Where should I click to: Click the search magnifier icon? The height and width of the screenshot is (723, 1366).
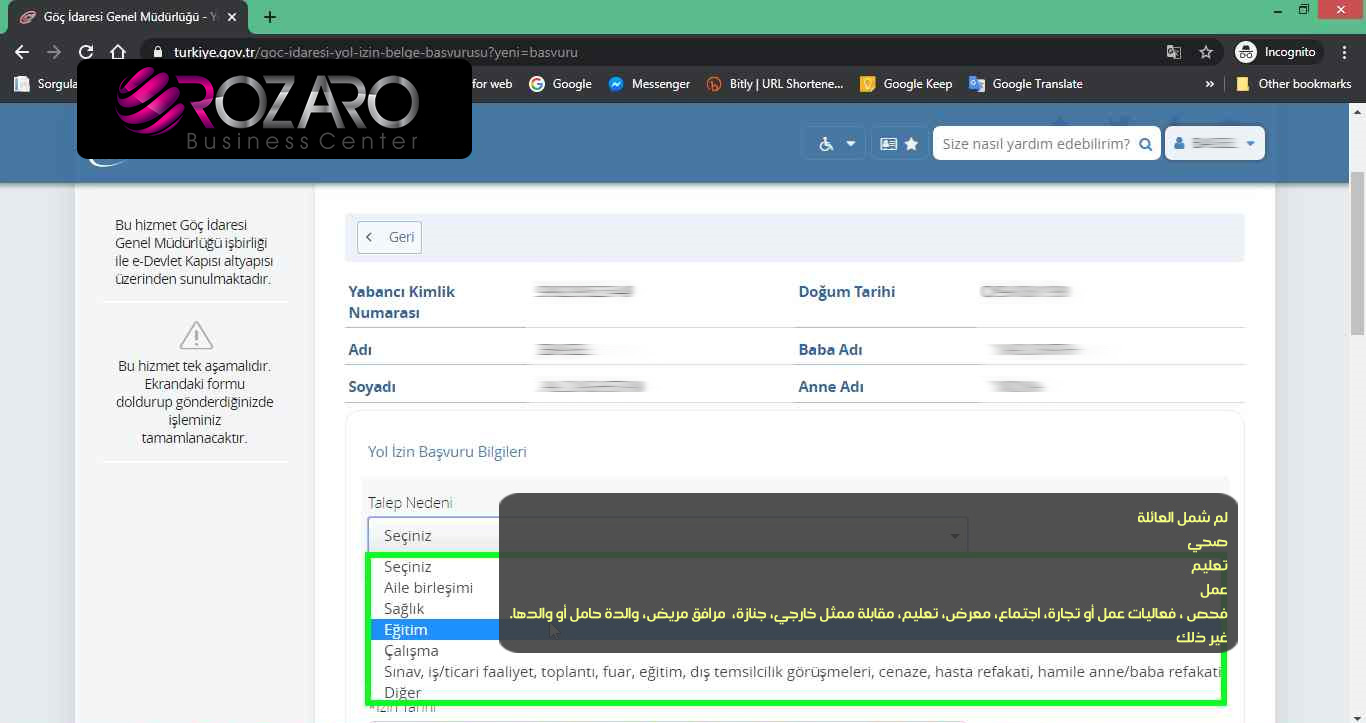[1147, 143]
